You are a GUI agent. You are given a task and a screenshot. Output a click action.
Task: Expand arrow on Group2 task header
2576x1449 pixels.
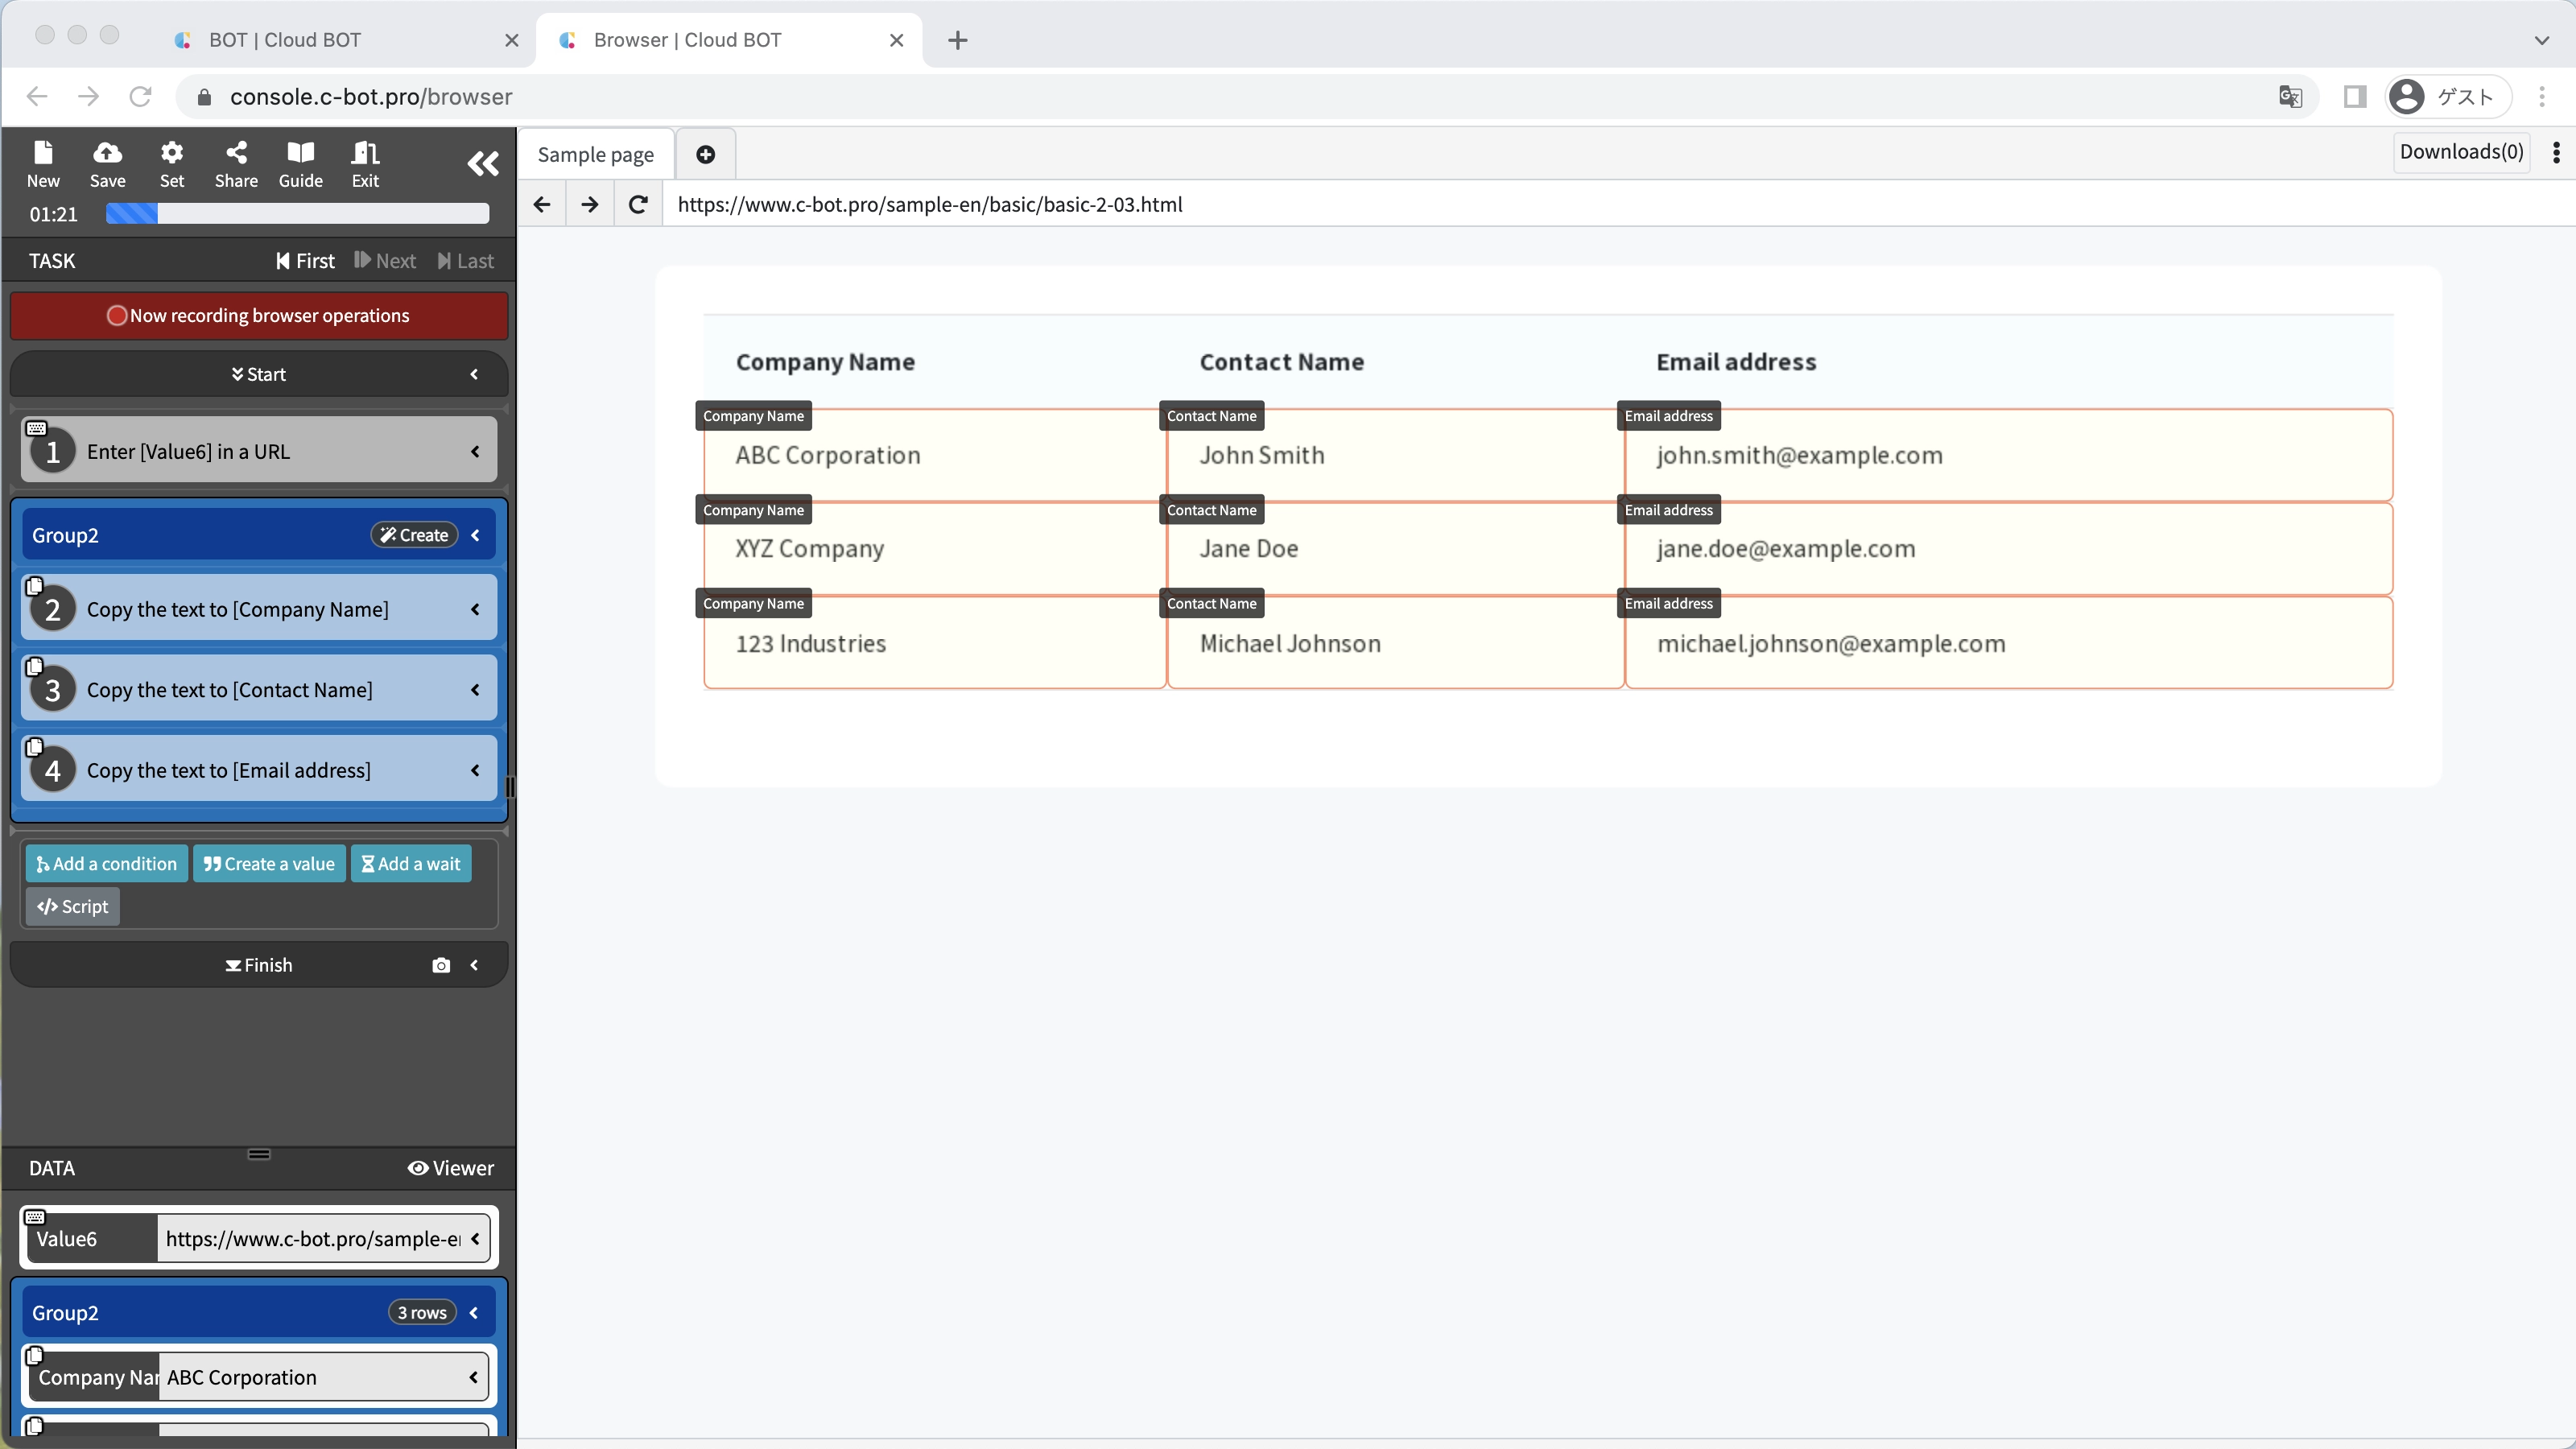476,535
